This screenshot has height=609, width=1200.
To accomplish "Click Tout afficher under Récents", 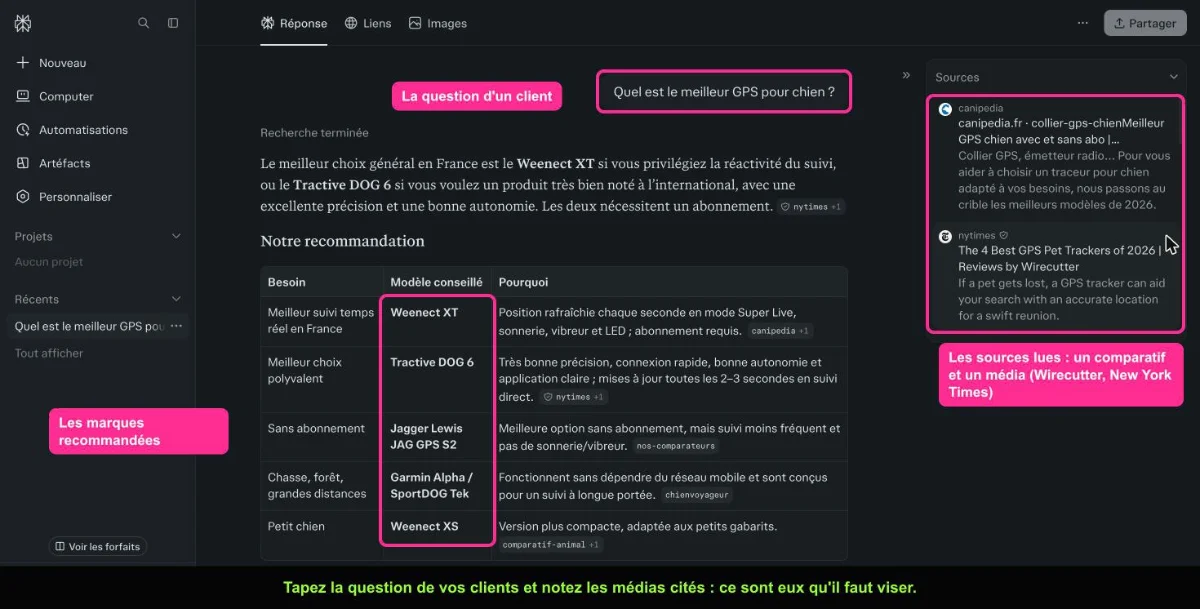I will pyautogui.click(x=49, y=353).
